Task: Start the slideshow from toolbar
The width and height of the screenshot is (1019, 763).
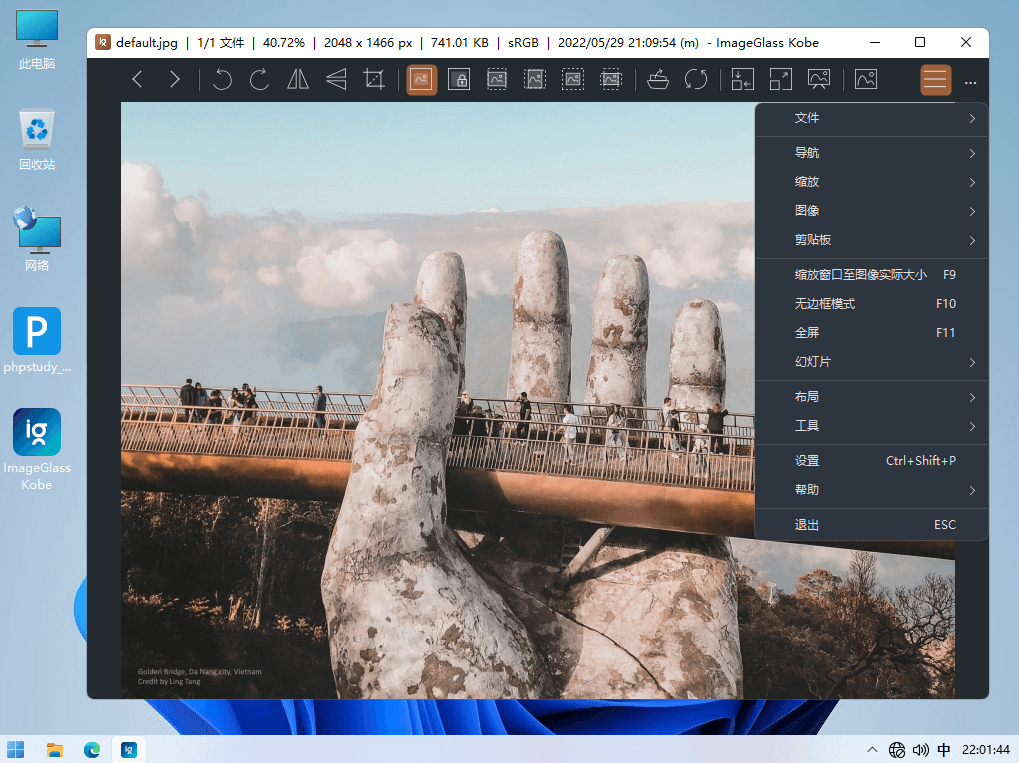Action: coord(819,80)
